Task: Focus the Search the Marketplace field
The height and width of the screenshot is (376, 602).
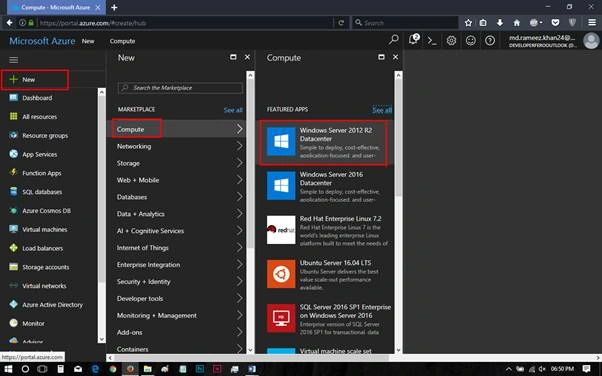Action: point(180,88)
